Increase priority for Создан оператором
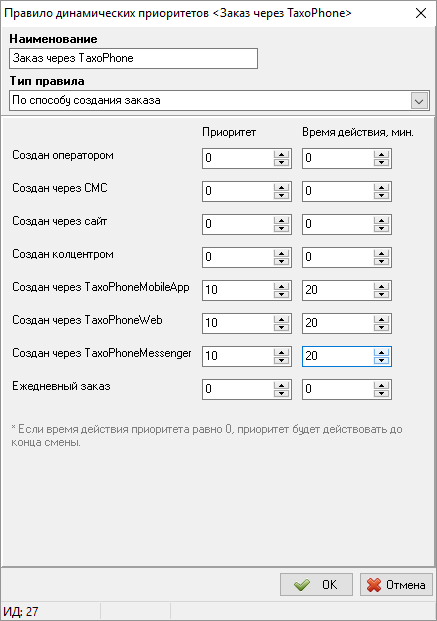Image resolution: width=437 pixels, height=621 pixels. pos(281,154)
